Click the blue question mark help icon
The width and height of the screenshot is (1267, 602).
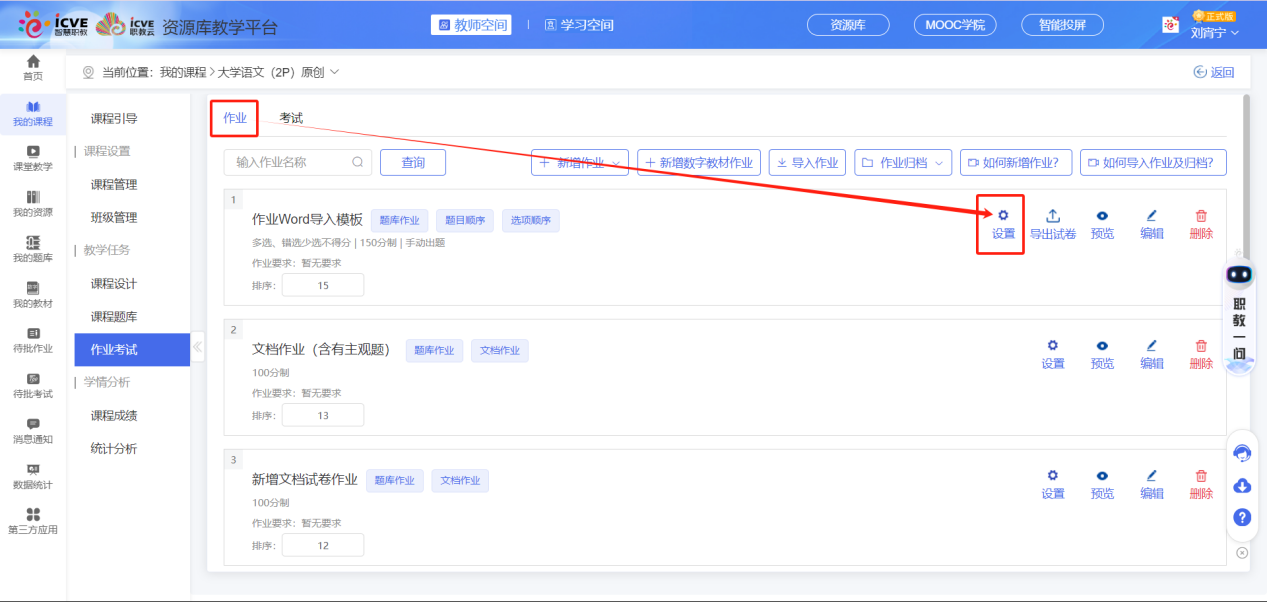(1242, 517)
